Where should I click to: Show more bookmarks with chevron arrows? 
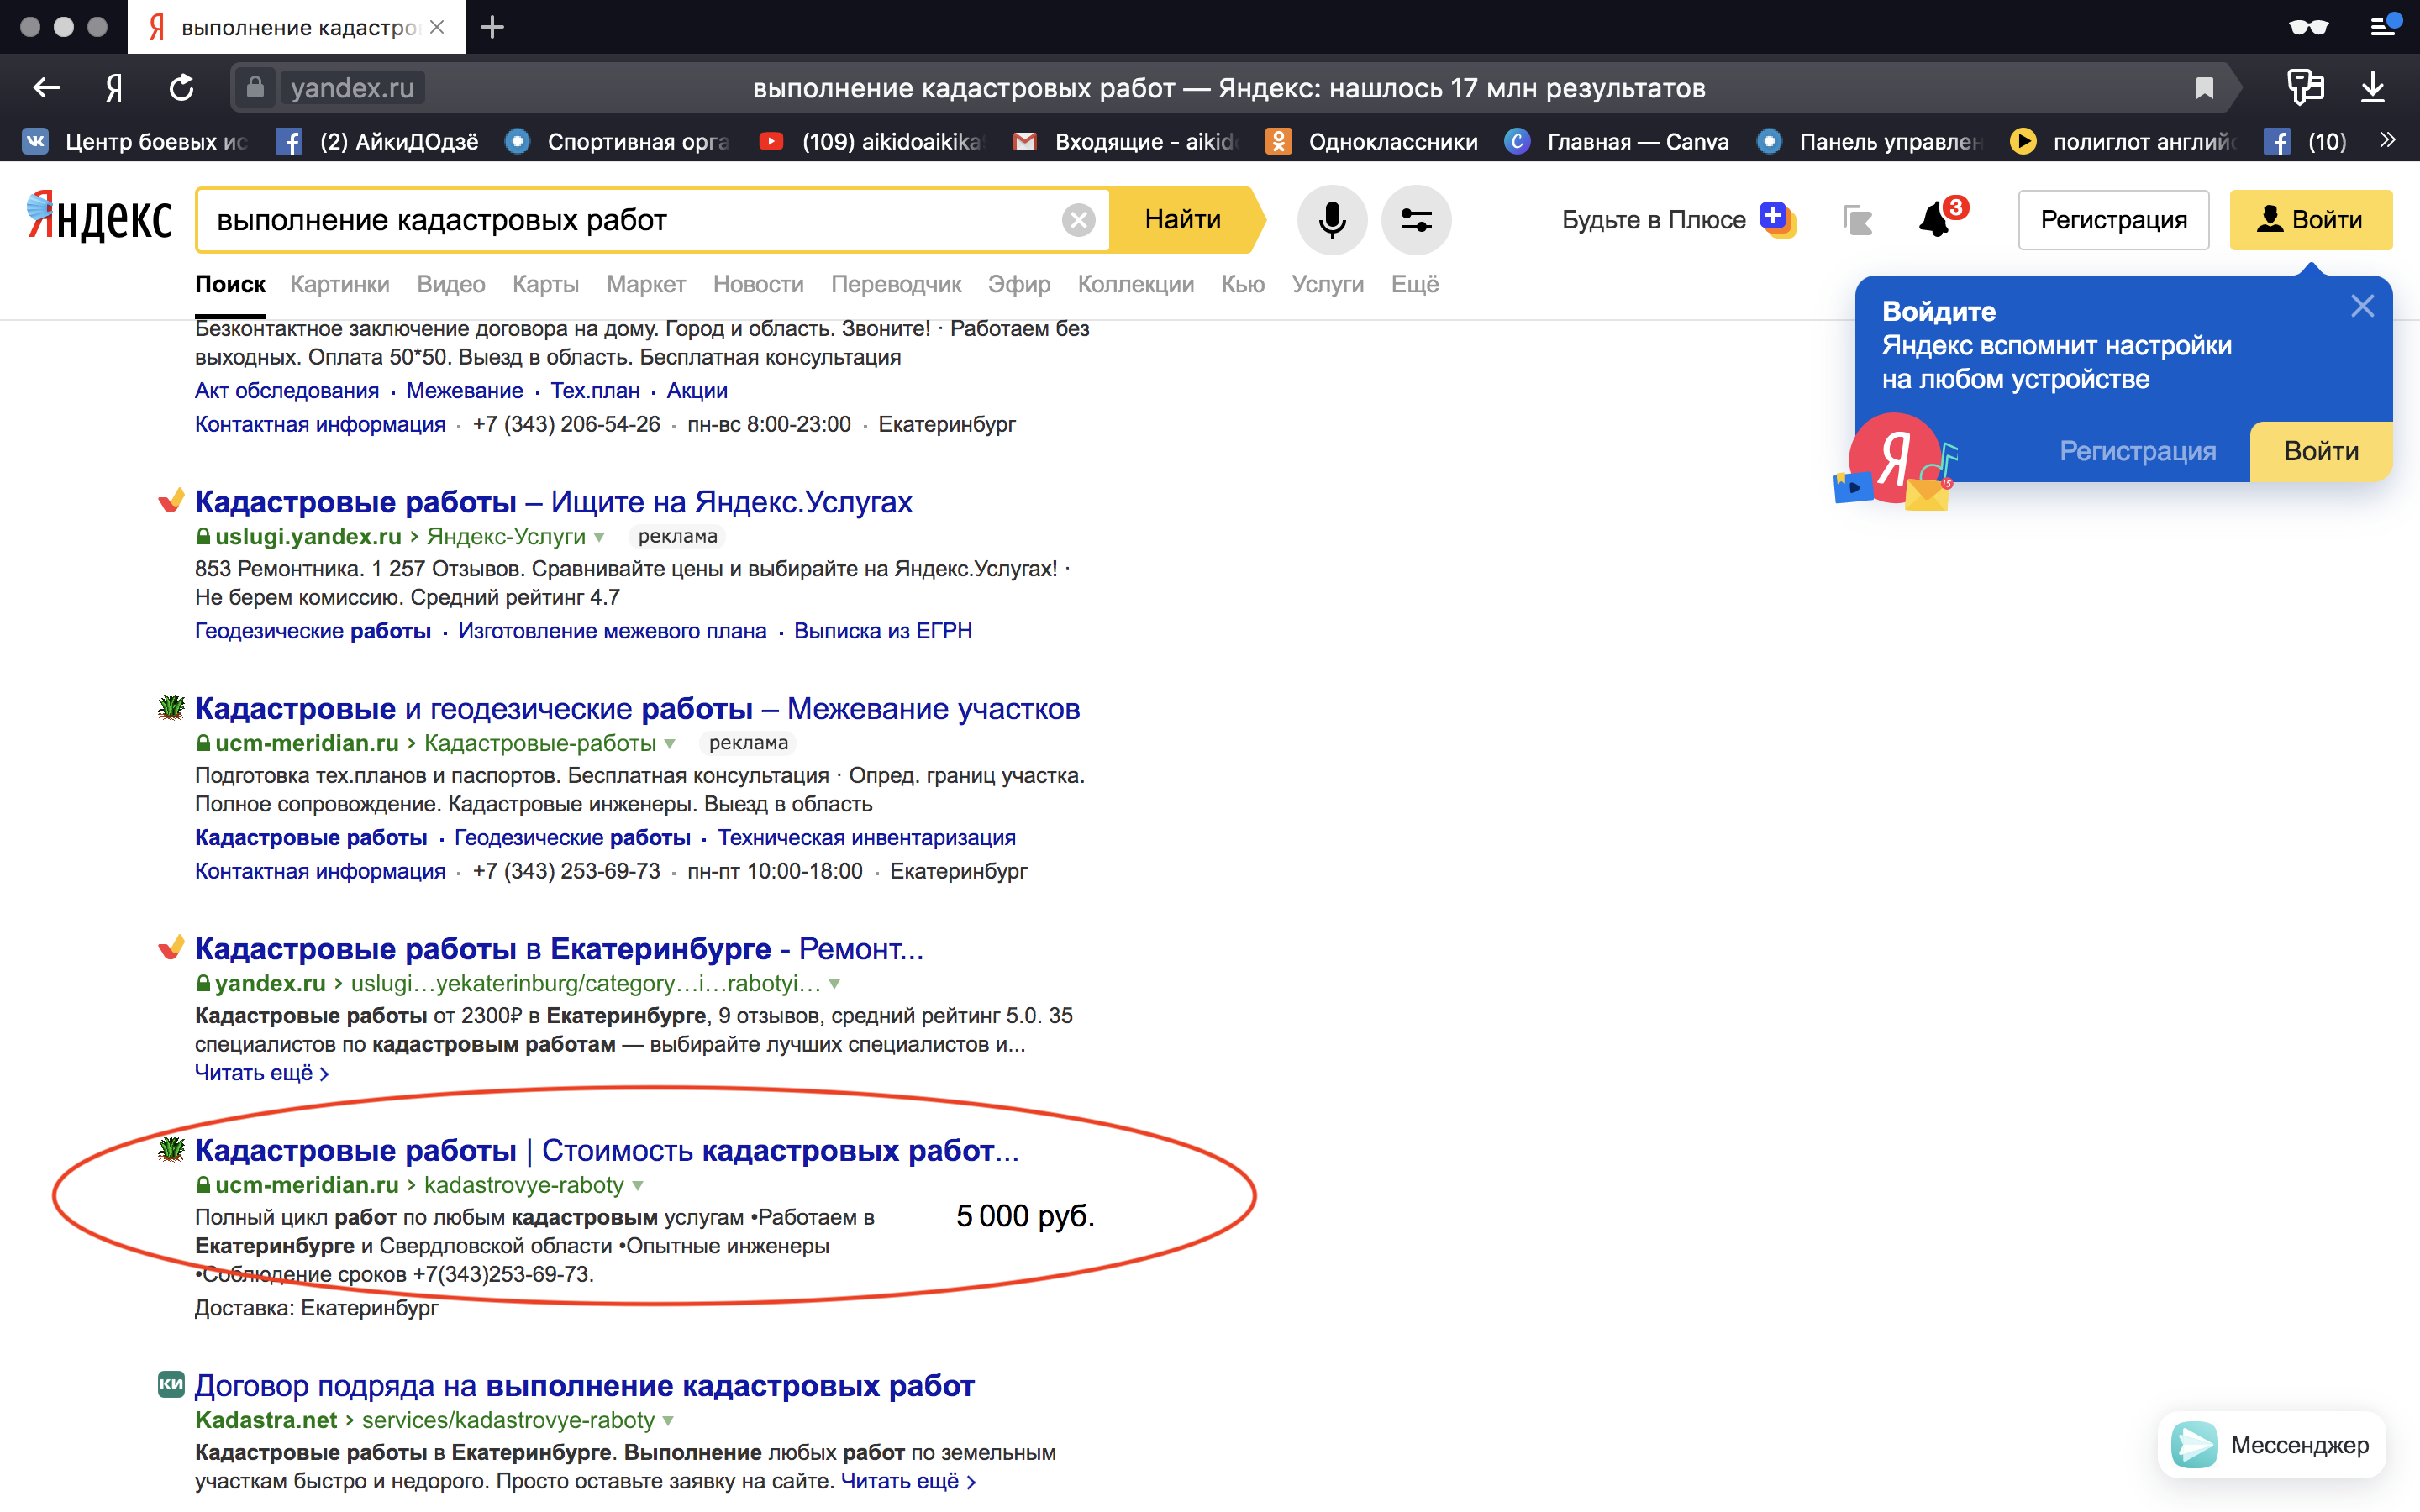click(2387, 141)
